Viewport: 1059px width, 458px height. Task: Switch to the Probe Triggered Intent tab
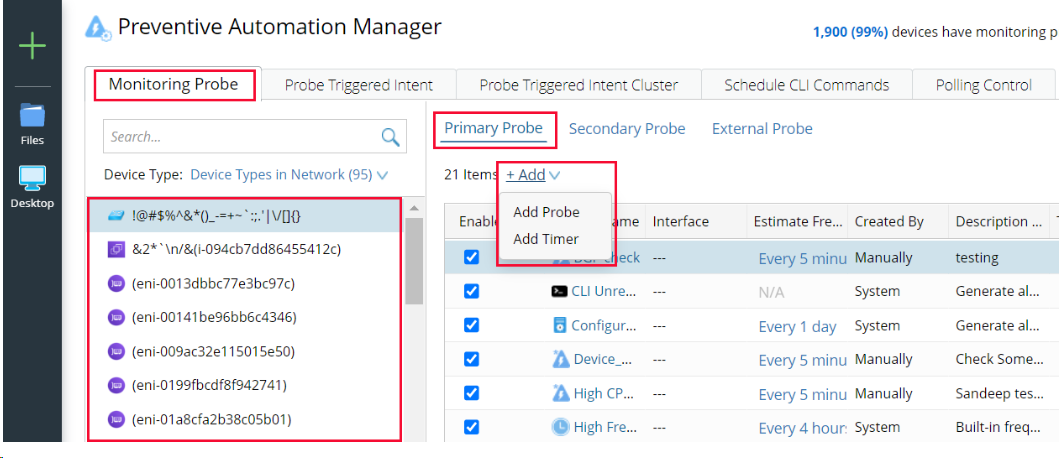coord(359,85)
